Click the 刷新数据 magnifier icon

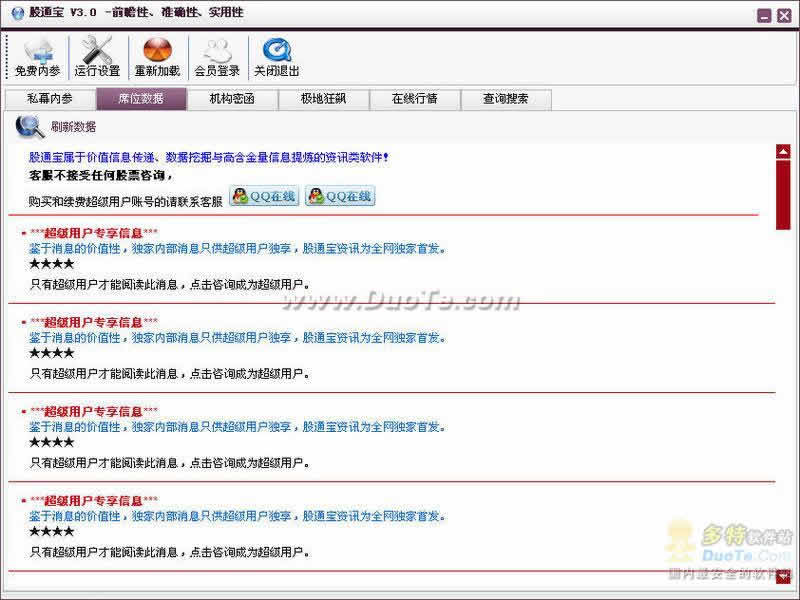click(x=30, y=127)
